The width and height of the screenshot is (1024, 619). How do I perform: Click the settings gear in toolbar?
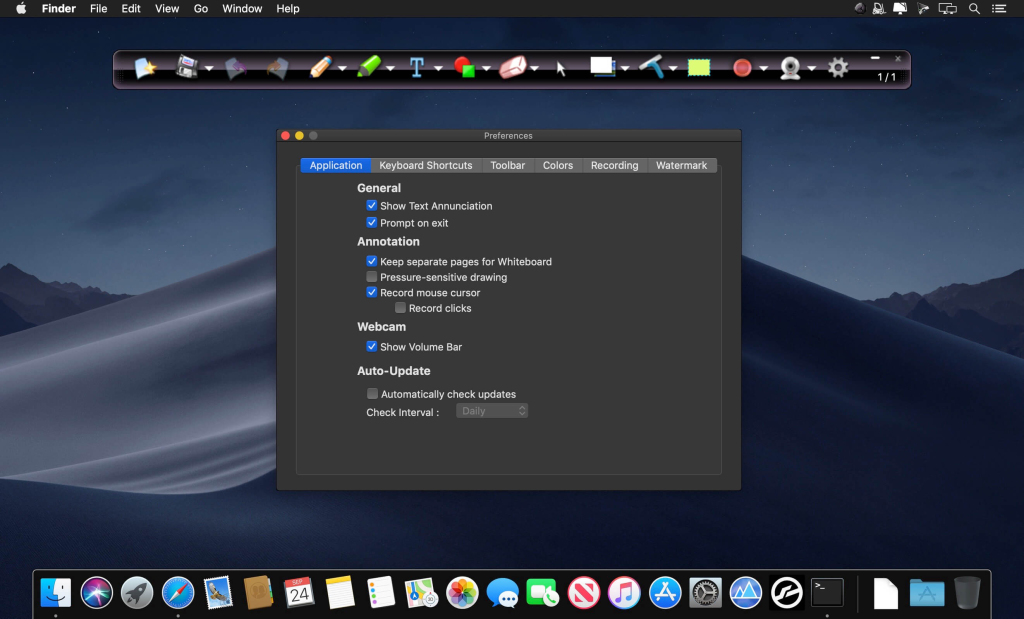tap(838, 68)
